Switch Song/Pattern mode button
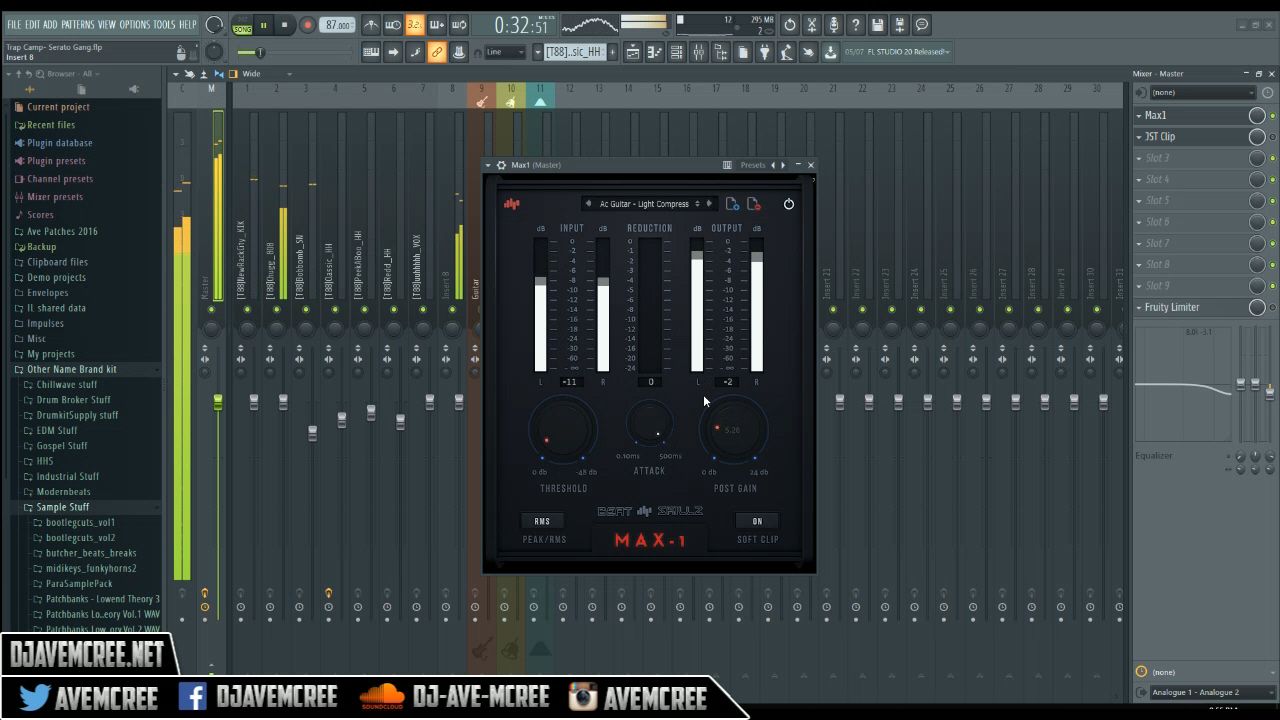Viewport: 1280px width, 720px height. pos(242,26)
